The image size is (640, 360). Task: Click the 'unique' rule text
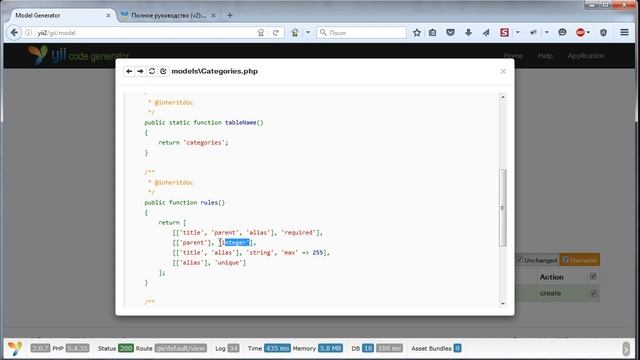click(x=228, y=262)
